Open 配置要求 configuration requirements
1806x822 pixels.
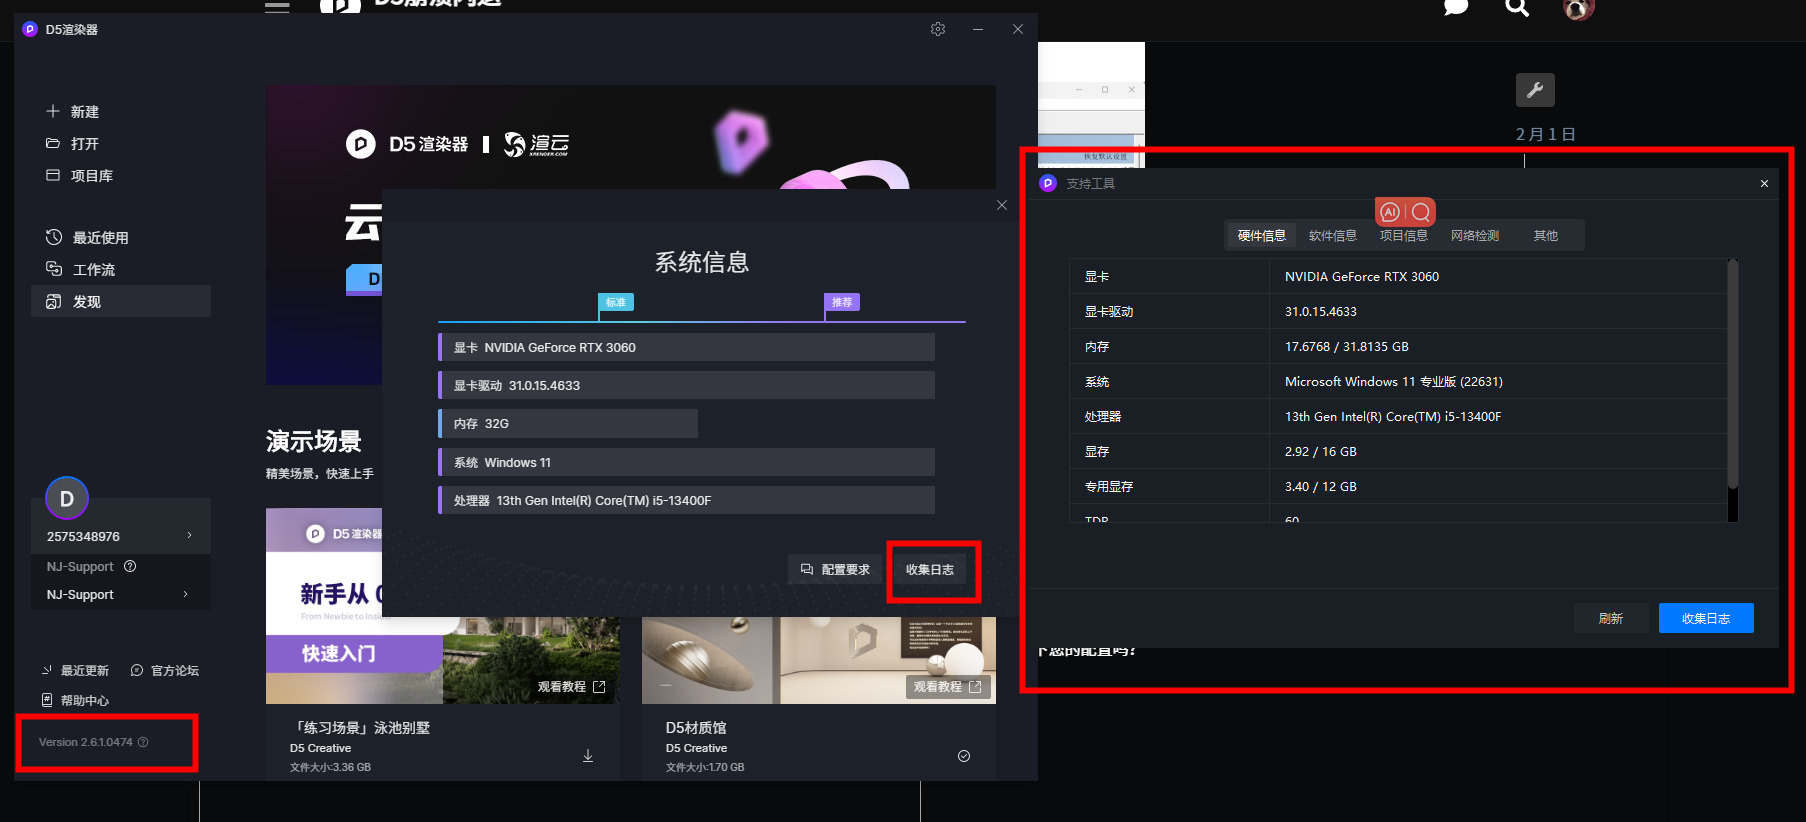pyautogui.click(x=835, y=570)
